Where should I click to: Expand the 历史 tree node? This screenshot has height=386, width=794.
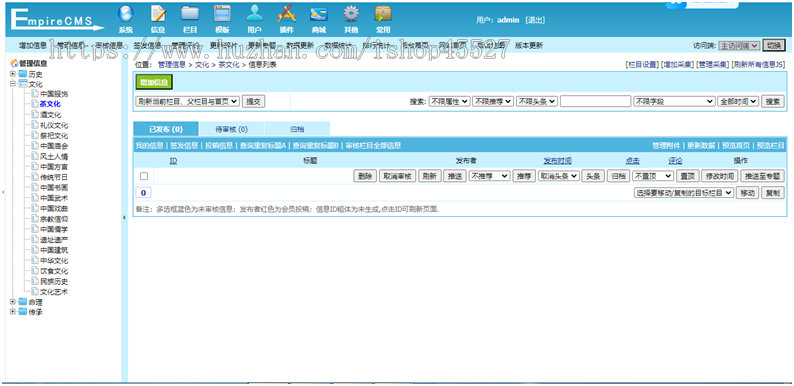click(x=13, y=74)
